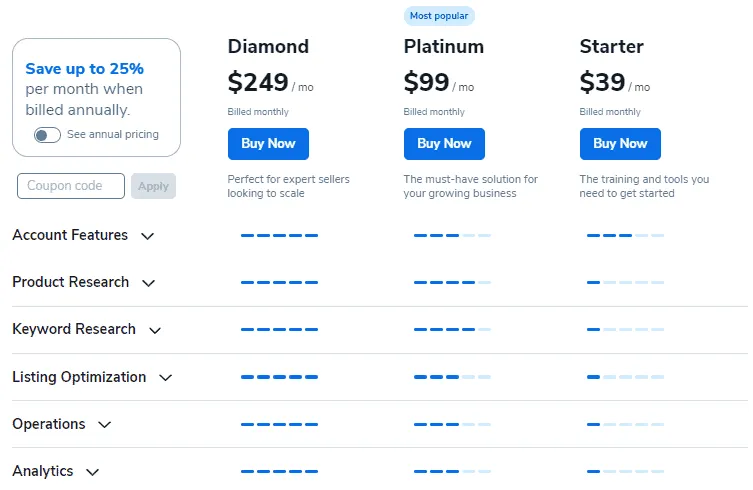This screenshot has width=753, height=490.
Task: Click Starter Keyword Research level bar
Action: tap(625, 330)
